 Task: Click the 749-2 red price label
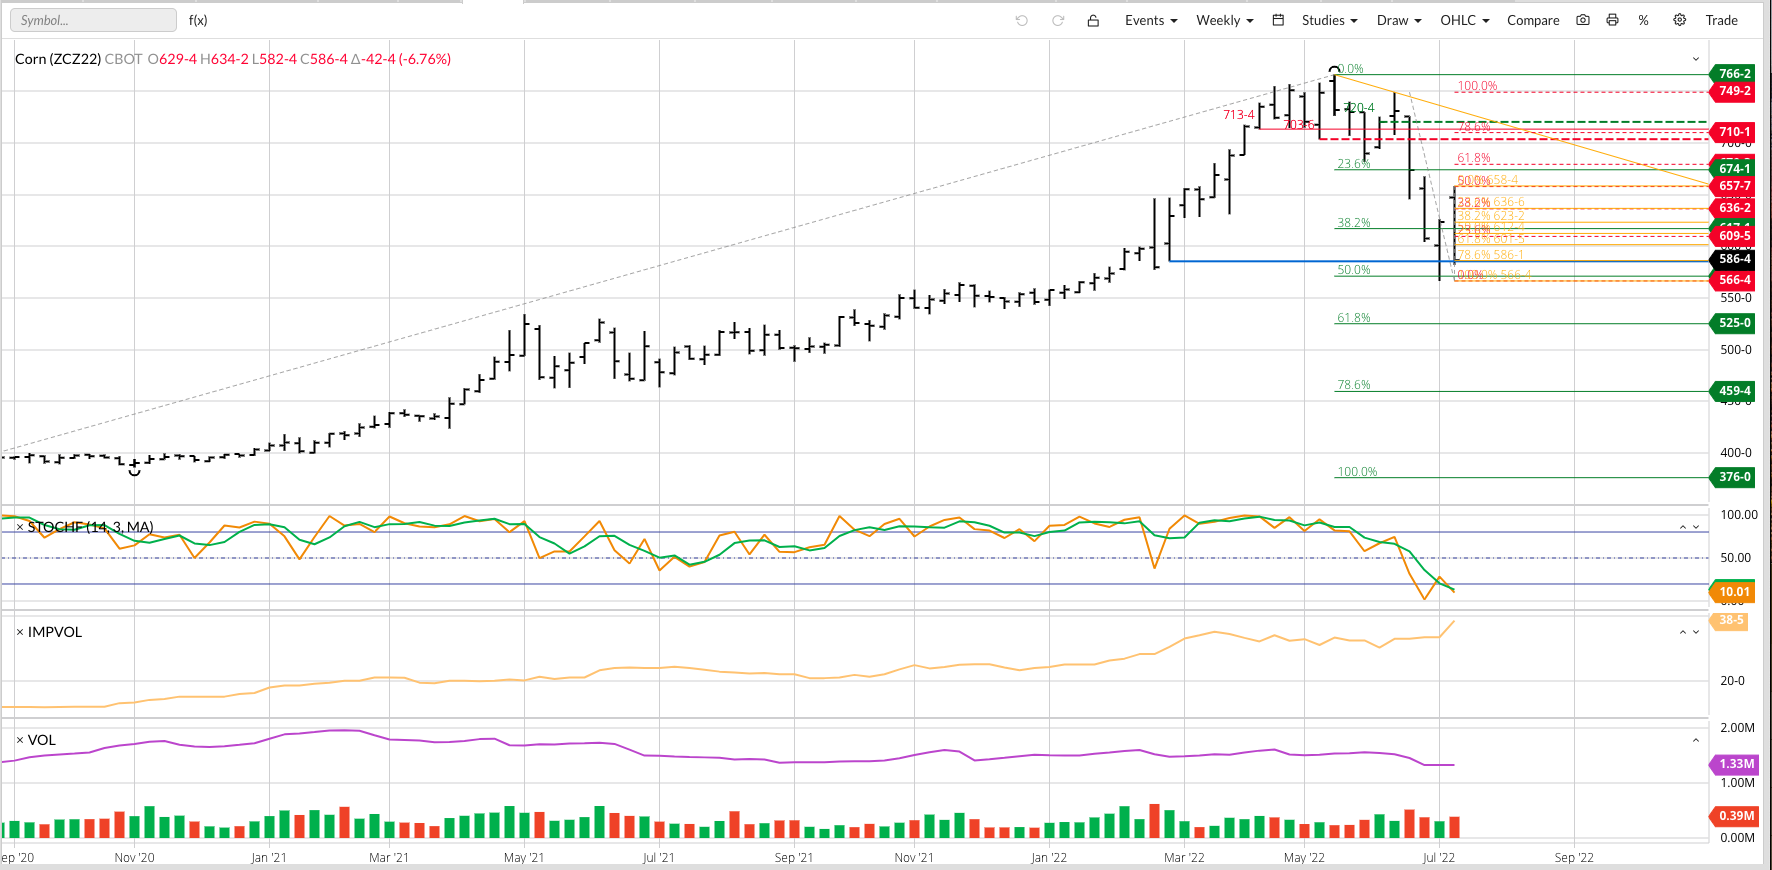(1734, 91)
